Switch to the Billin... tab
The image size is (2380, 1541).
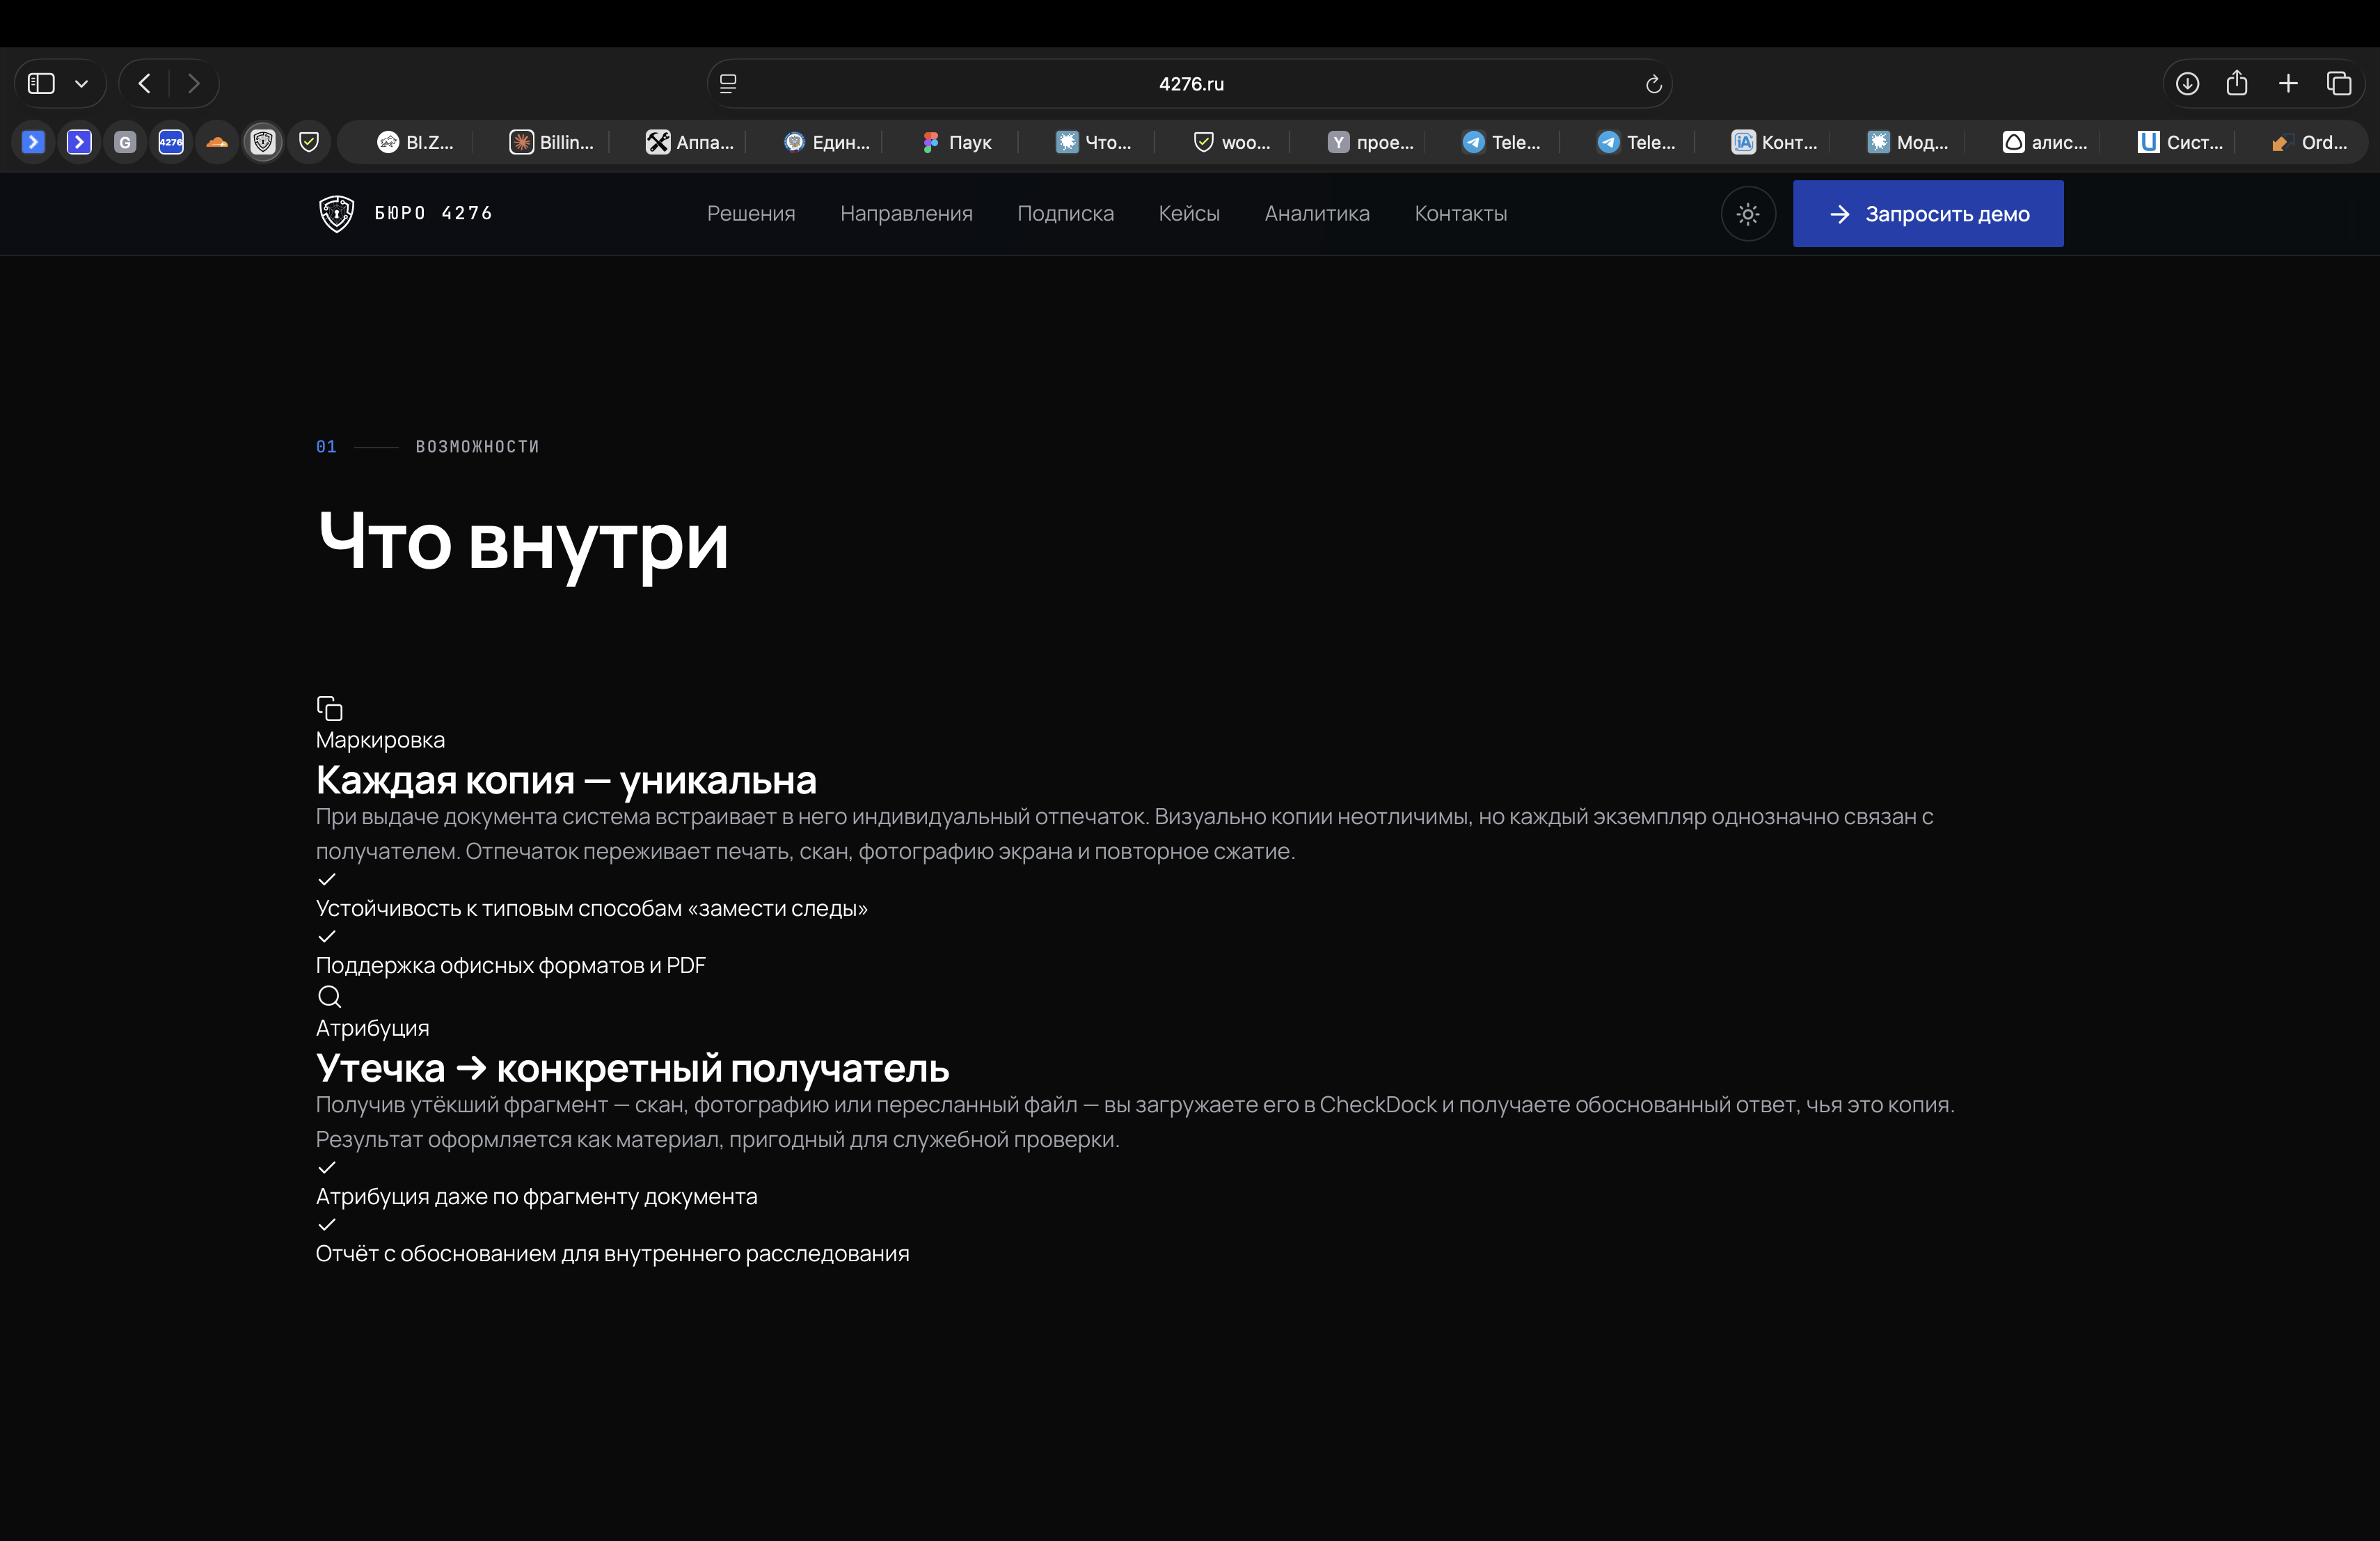pyautogui.click(x=551, y=142)
